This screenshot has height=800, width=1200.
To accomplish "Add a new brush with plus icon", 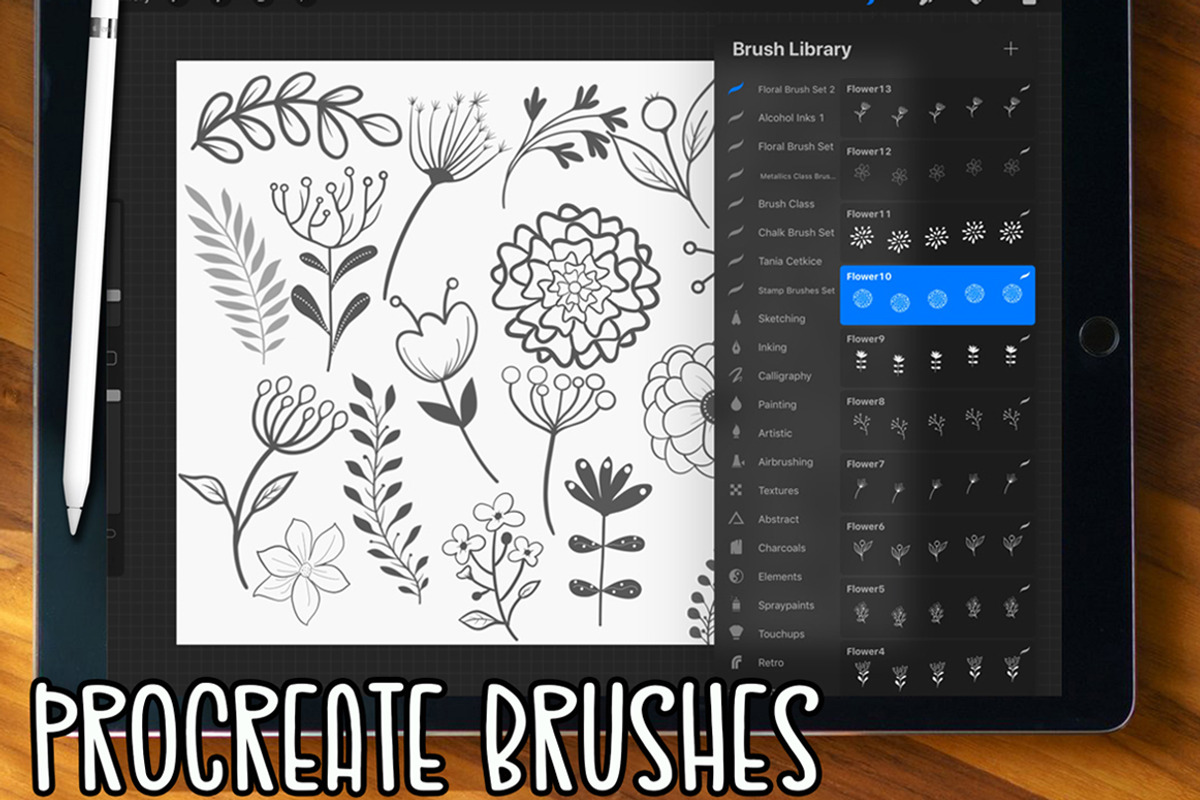I will click(x=1011, y=49).
